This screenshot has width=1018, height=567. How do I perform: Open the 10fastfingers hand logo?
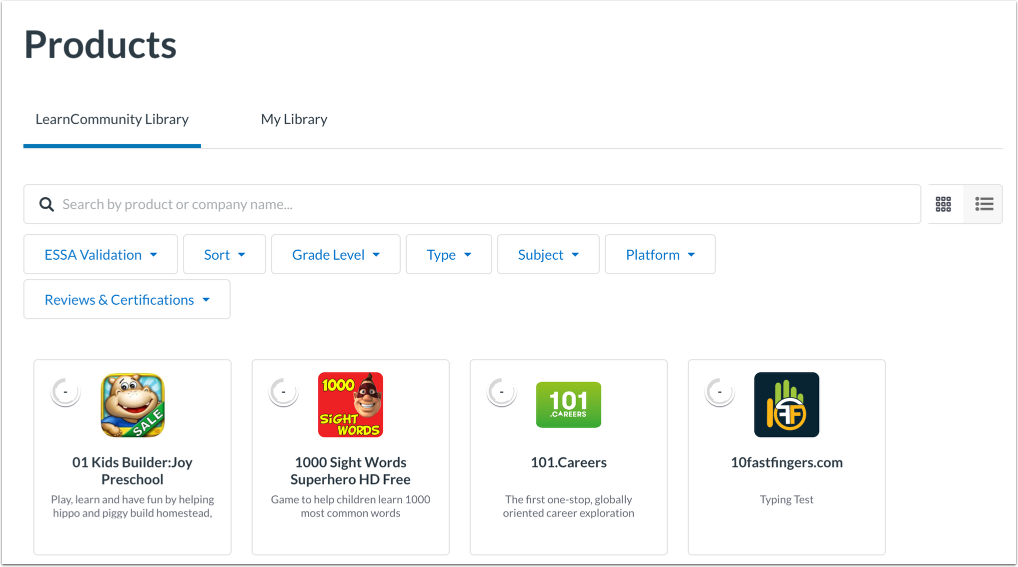(786, 405)
